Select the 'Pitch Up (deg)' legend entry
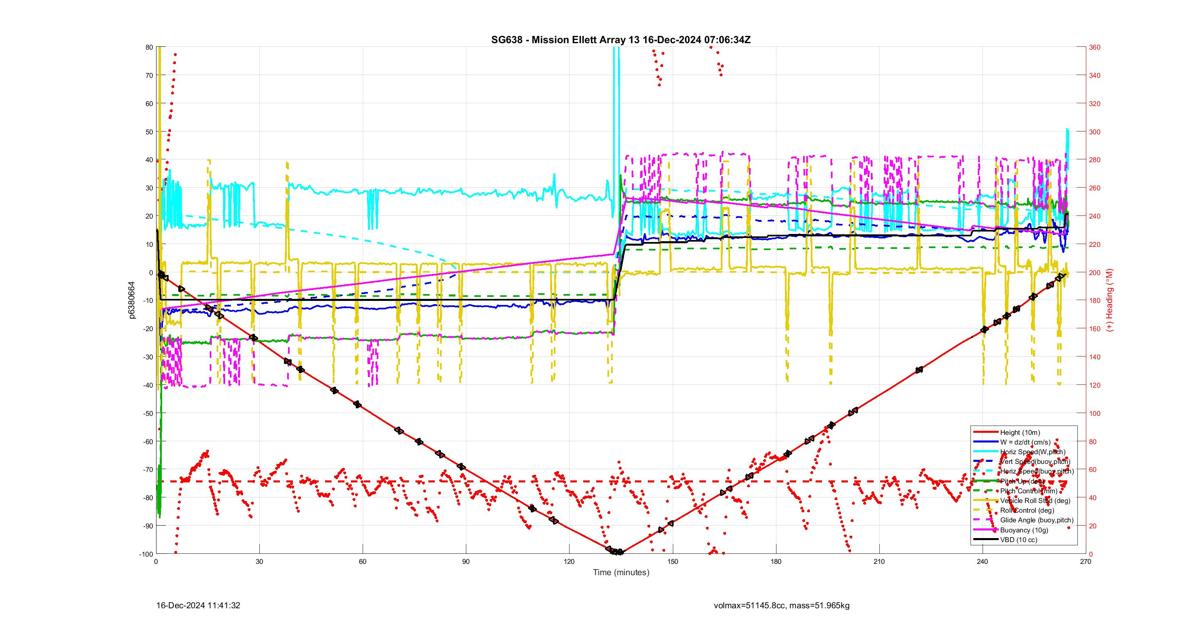1200x622 pixels. point(1024,481)
